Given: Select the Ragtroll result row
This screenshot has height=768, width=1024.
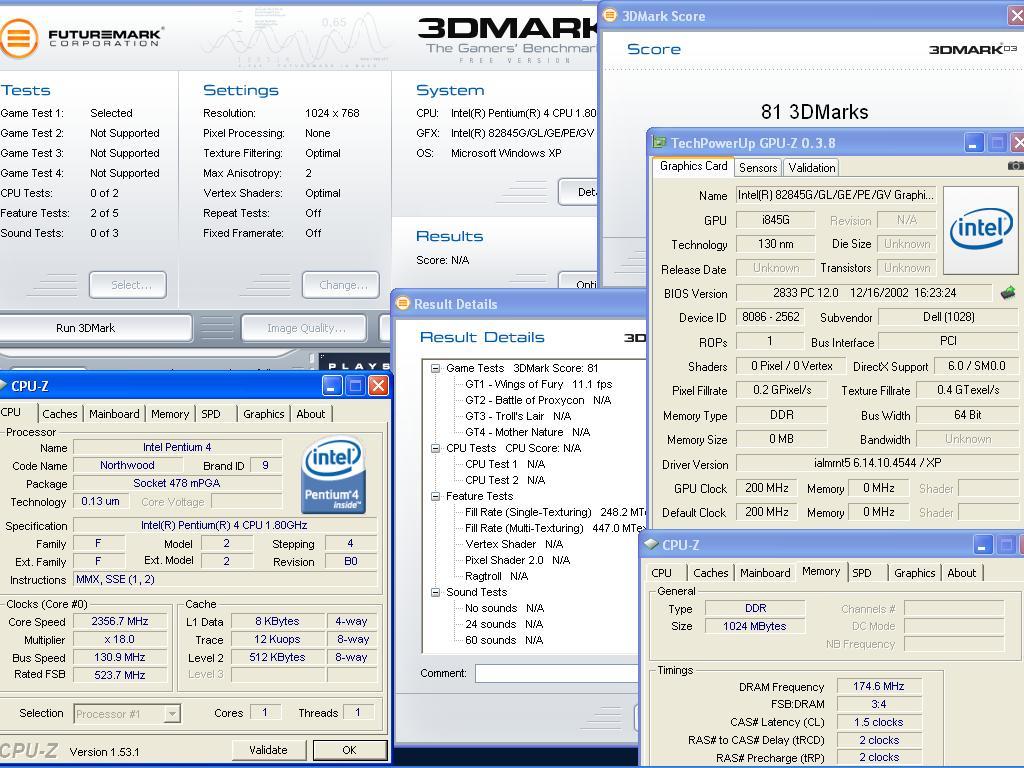Looking at the screenshot, I should 496,576.
